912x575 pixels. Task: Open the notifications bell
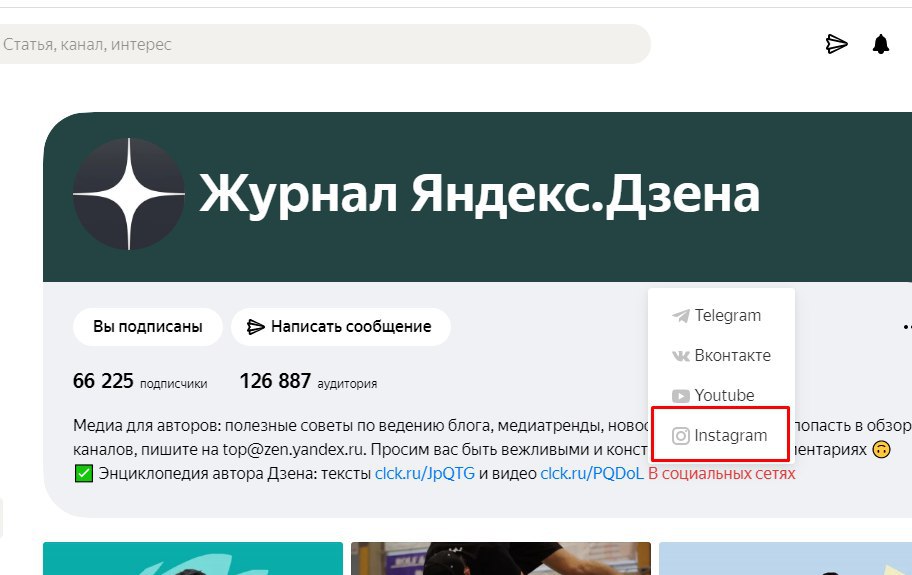click(x=881, y=44)
